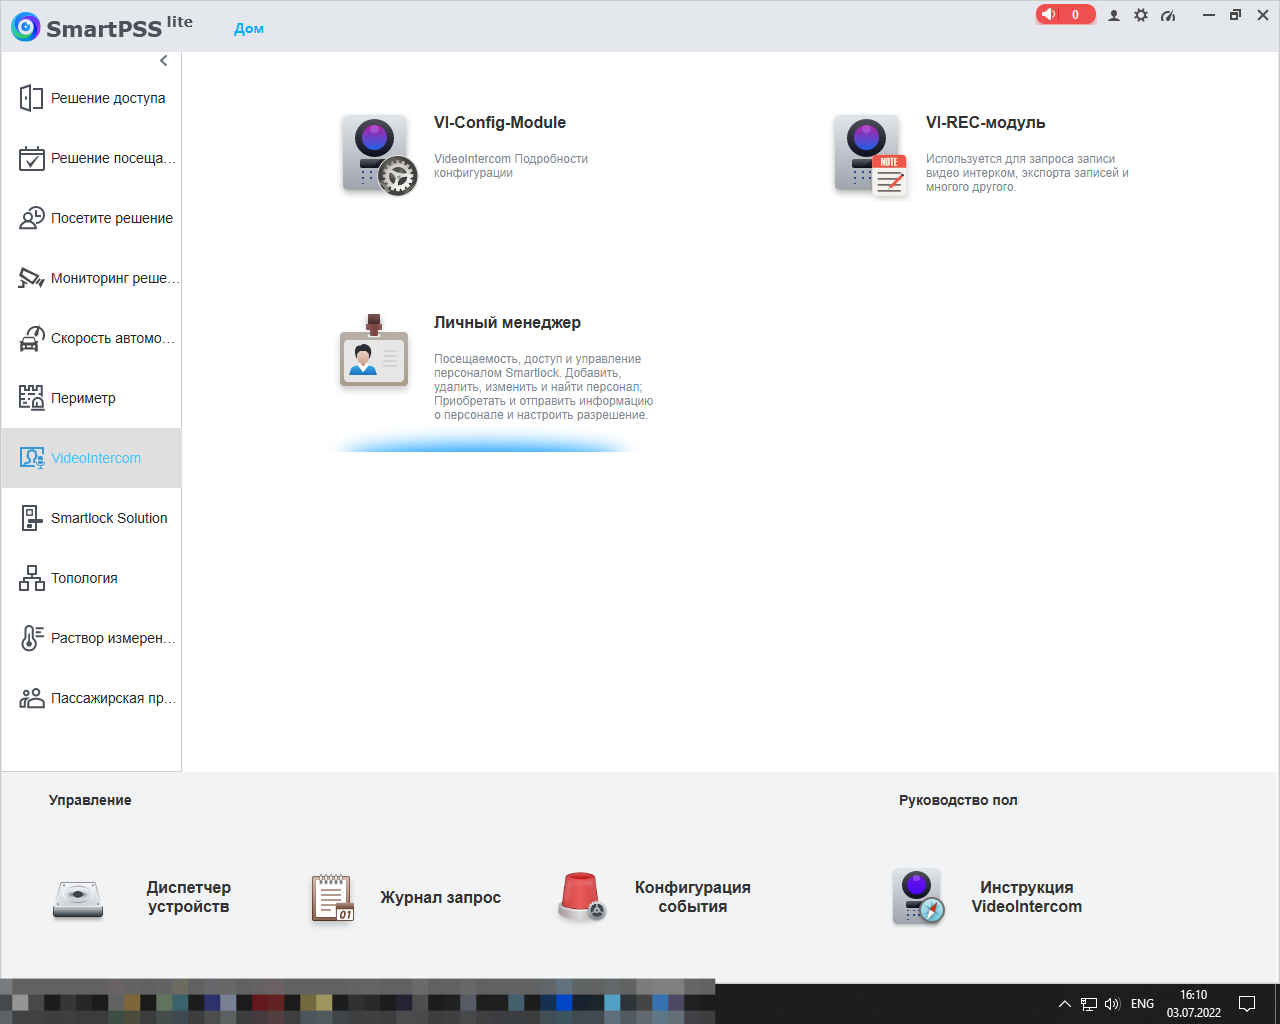Open Инструкция VideoIntercom label
Image resolution: width=1280 pixels, height=1024 pixels.
coord(1027,897)
